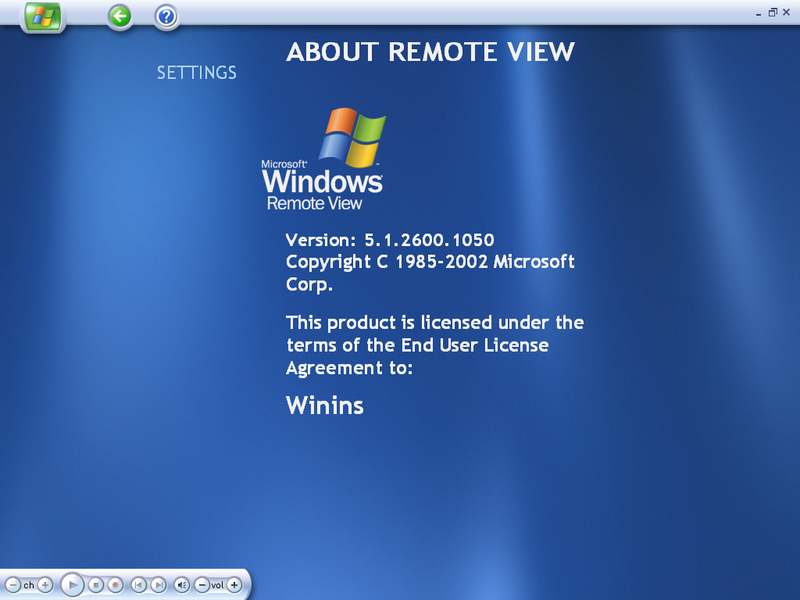
Task: Click the "Version: 5.1.2600.1050" text
Action: (390, 240)
